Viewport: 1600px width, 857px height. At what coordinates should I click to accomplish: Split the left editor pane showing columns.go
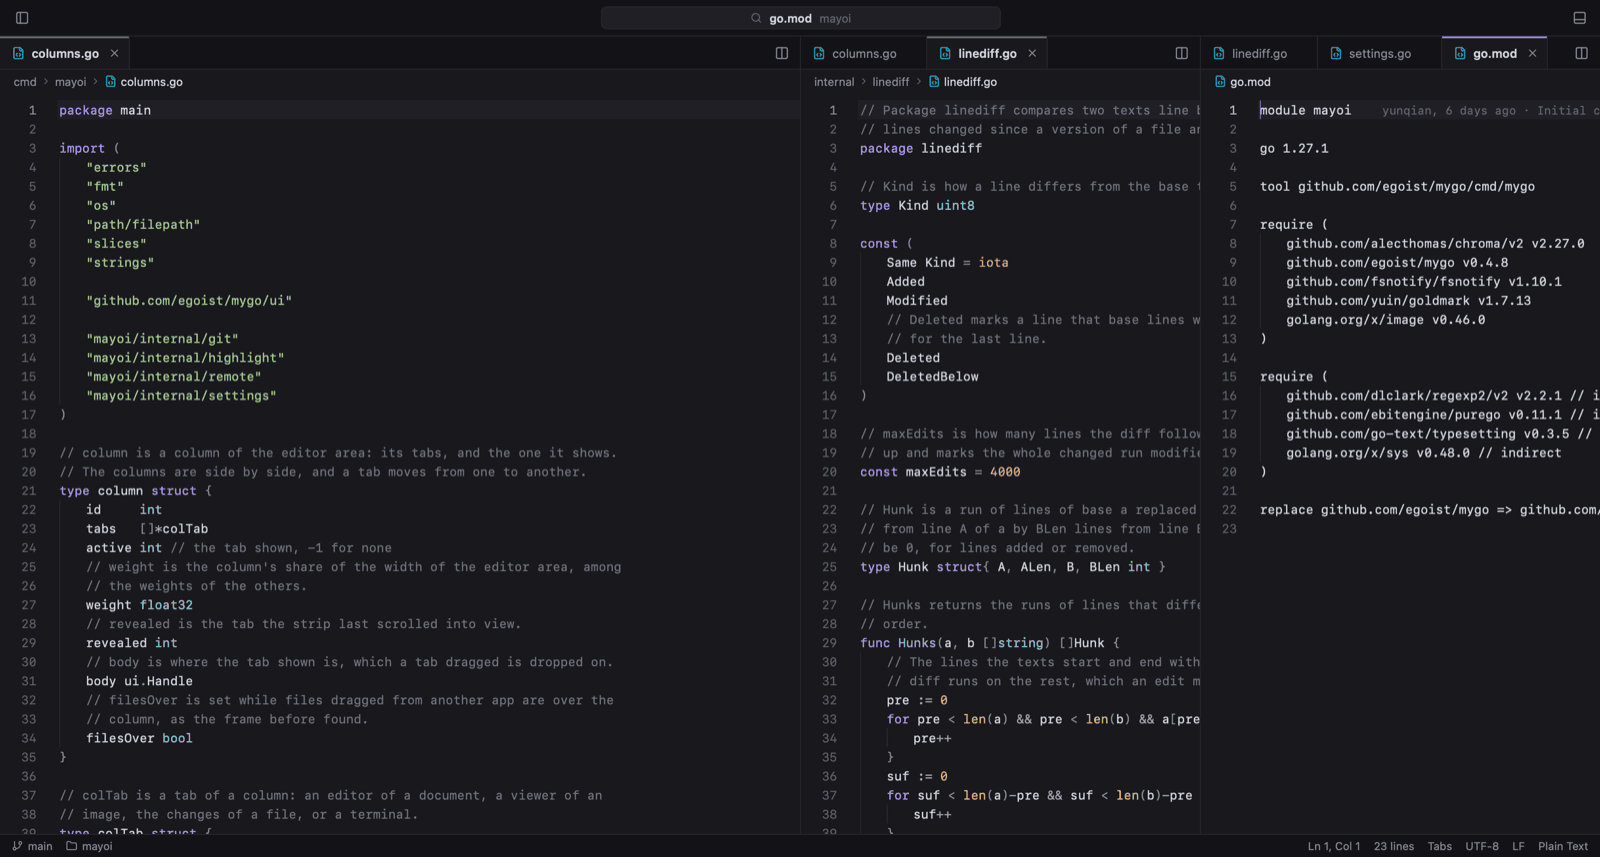(x=782, y=53)
